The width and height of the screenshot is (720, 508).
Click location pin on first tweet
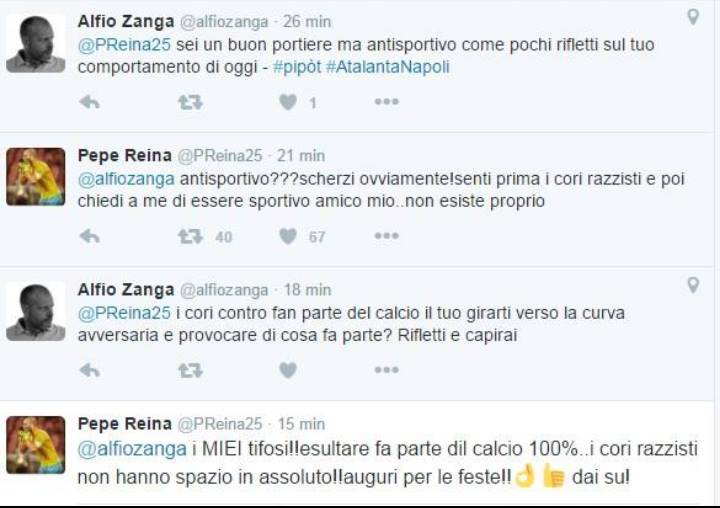(x=693, y=17)
